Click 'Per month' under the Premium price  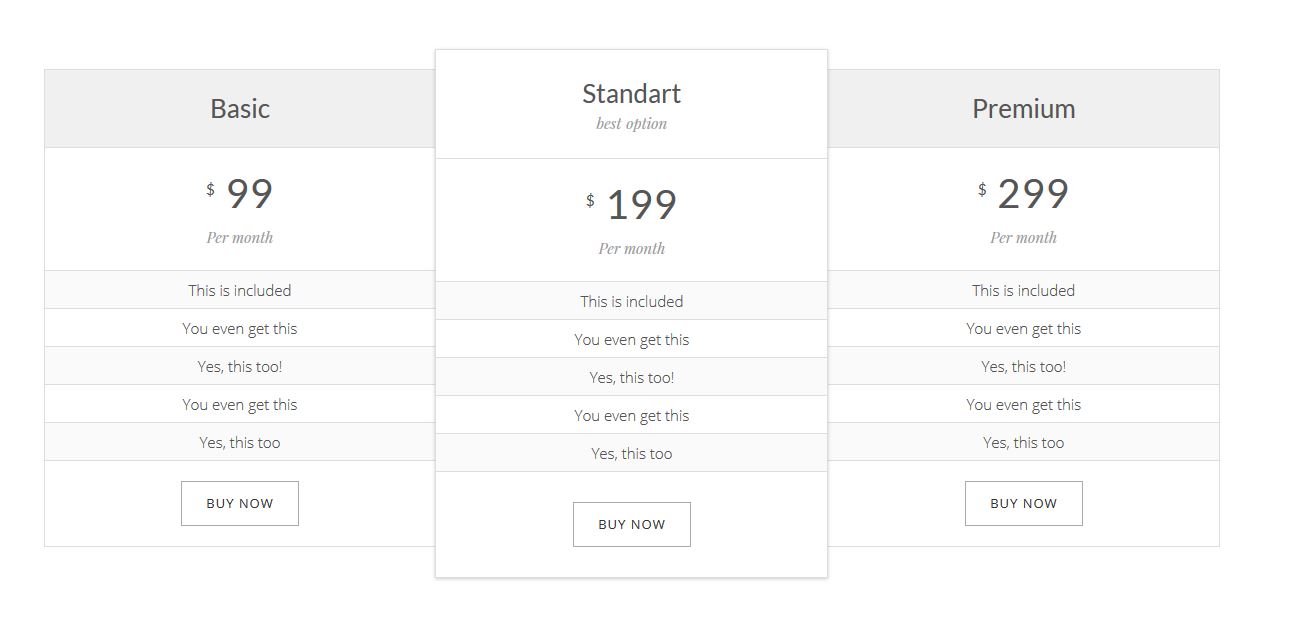[x=1023, y=237]
